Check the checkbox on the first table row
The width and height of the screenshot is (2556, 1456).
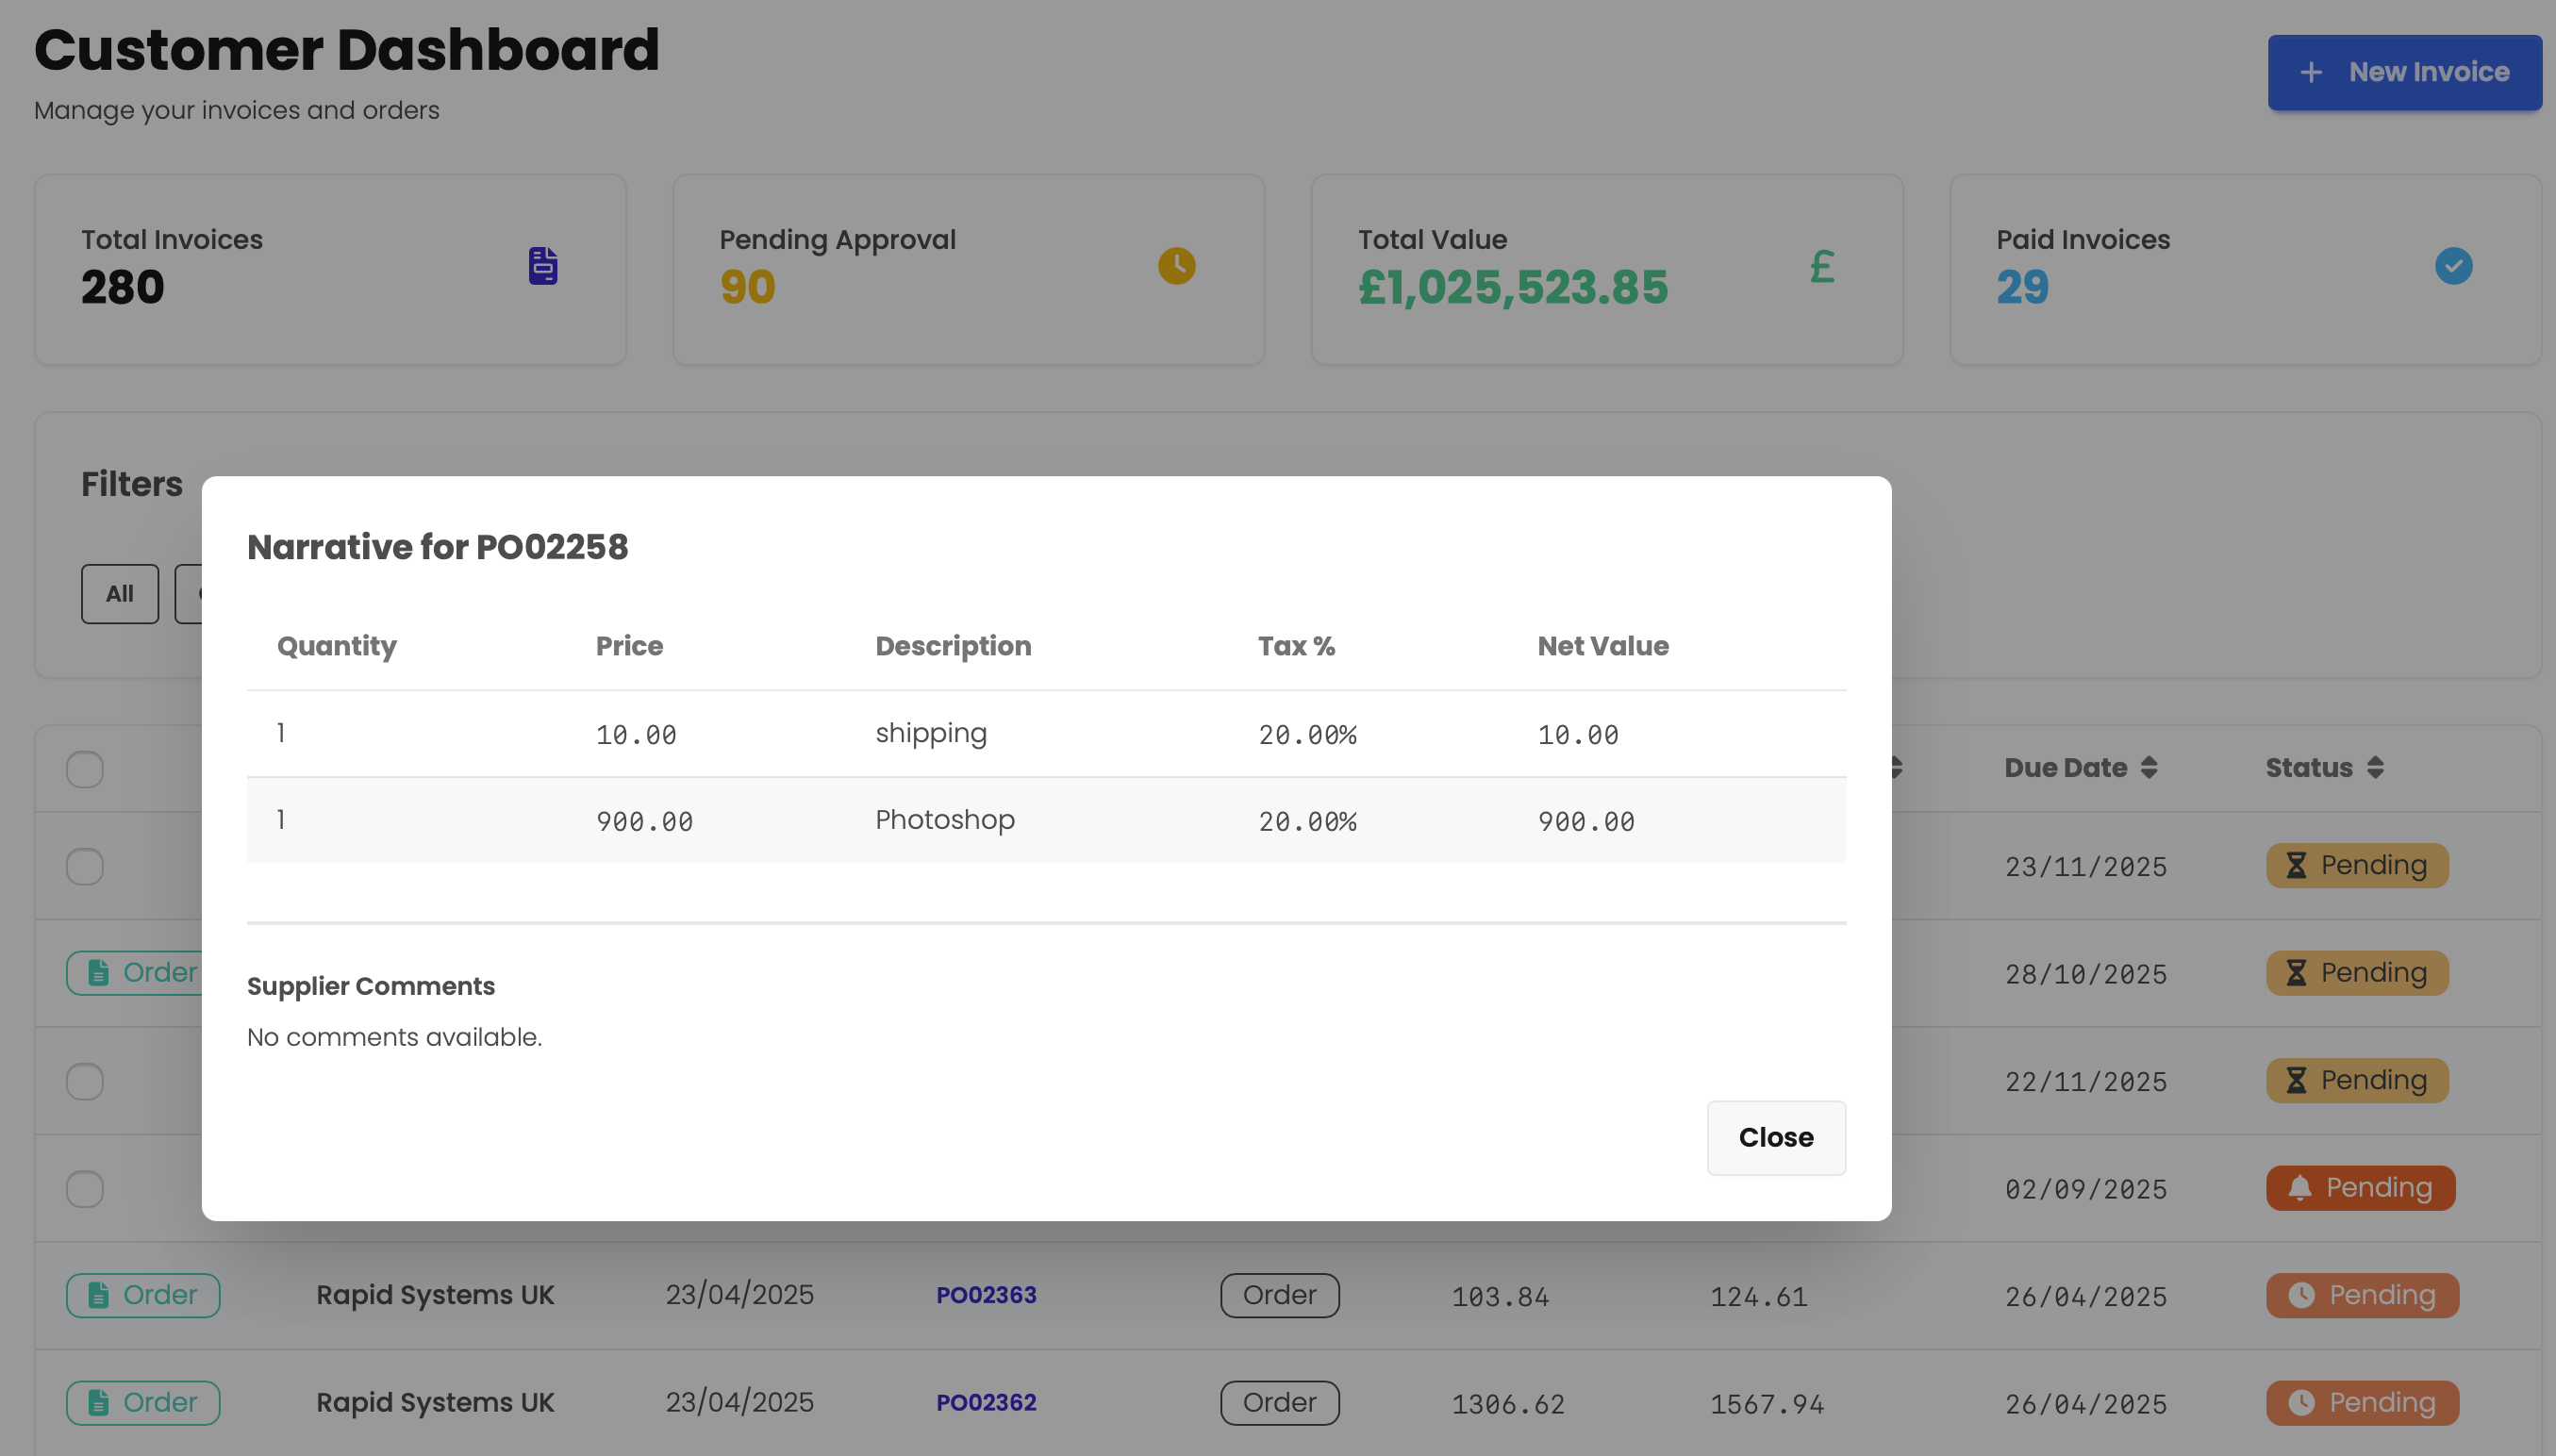(84, 867)
